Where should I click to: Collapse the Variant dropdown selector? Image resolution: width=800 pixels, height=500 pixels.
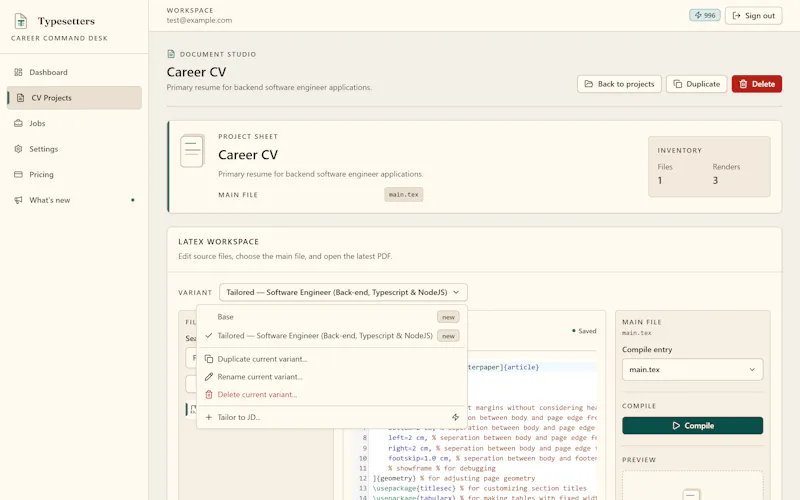tap(343, 292)
